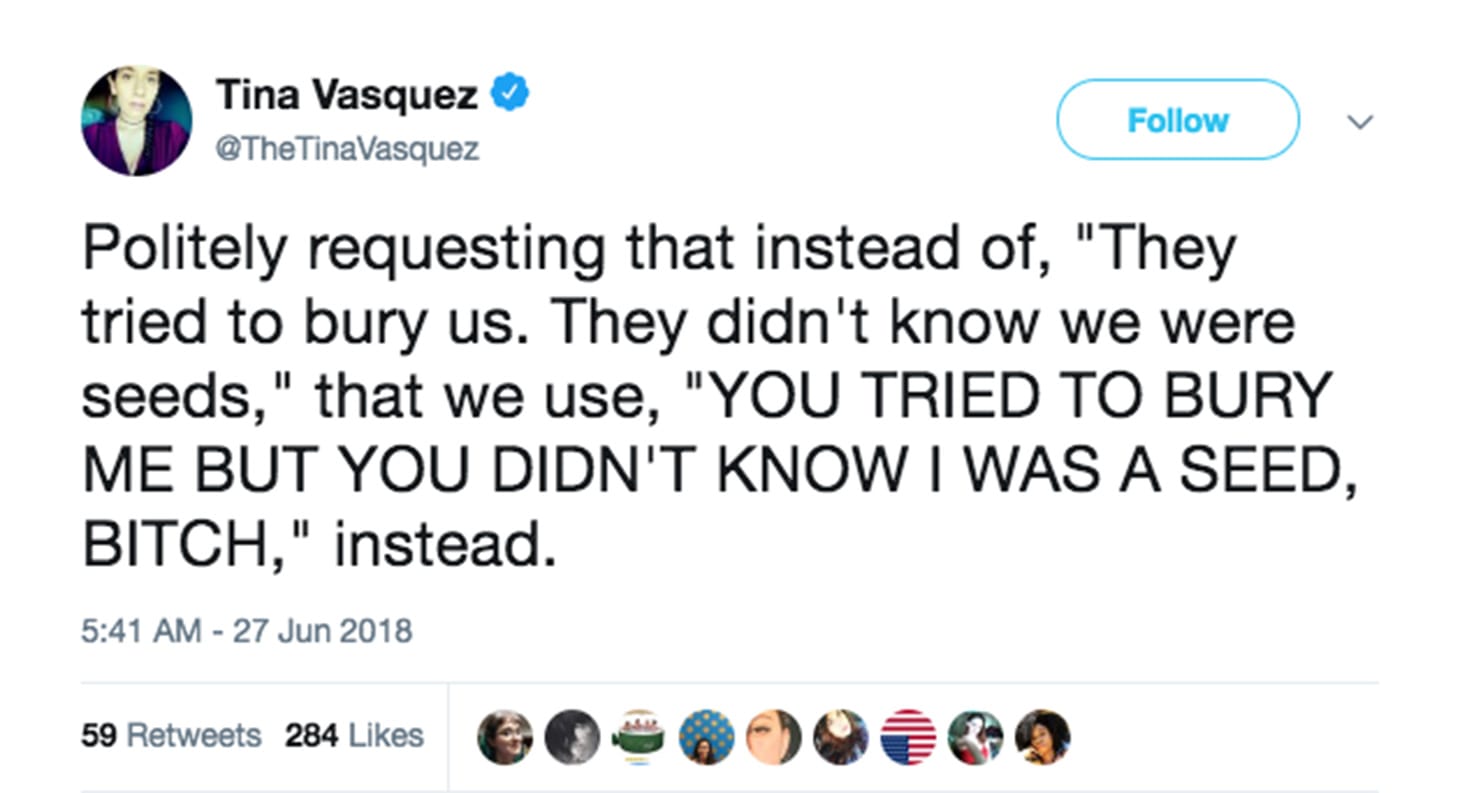Screen dimensions: 1460x793
Task: Open the @TheTinaVasquez handle link
Action: 347,148
